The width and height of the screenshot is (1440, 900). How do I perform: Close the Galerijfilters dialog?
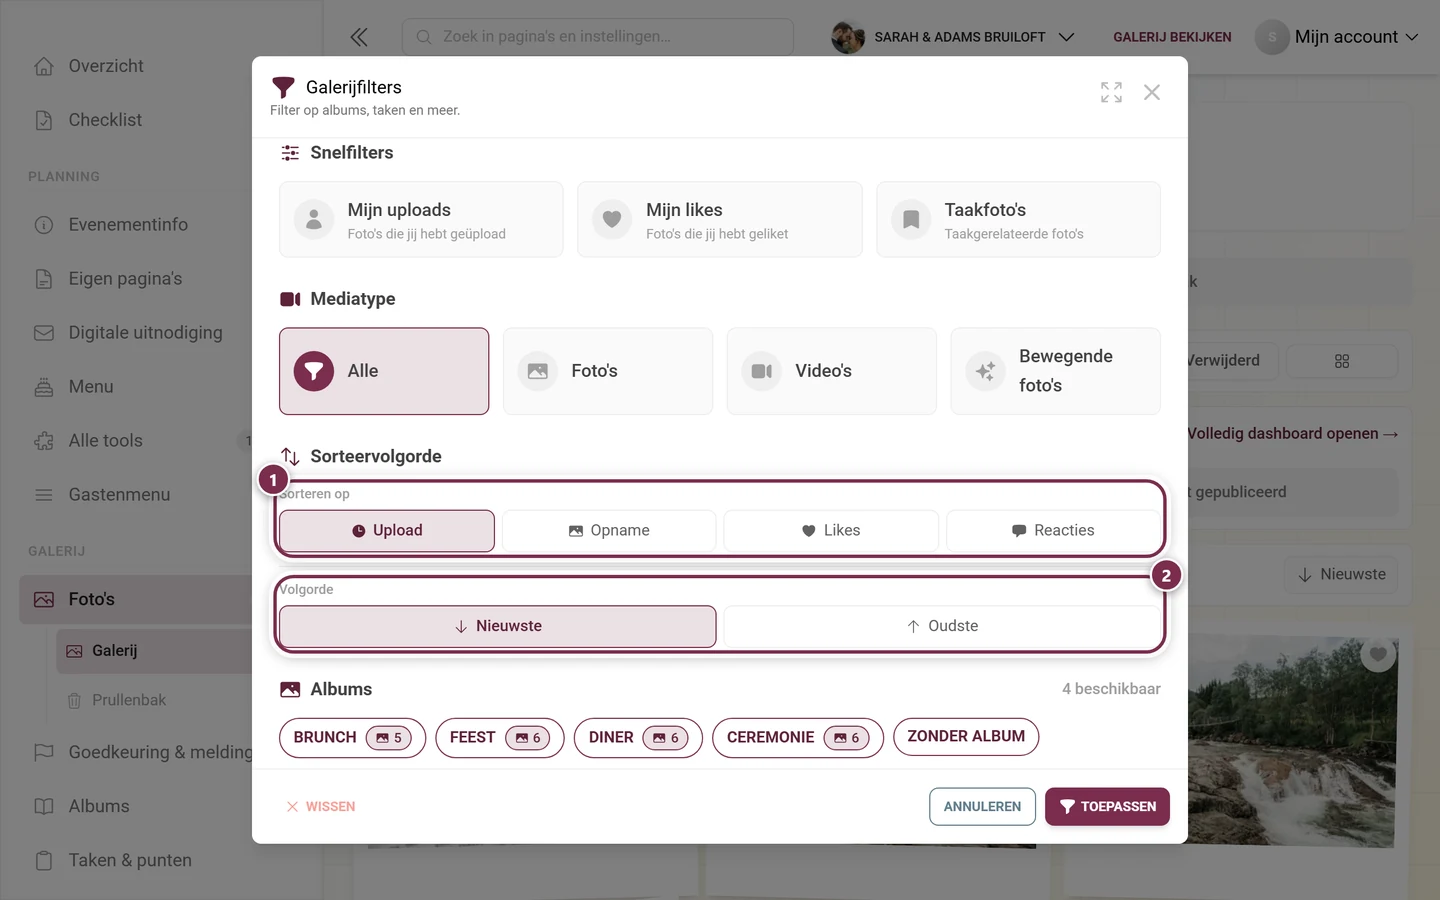click(1152, 92)
